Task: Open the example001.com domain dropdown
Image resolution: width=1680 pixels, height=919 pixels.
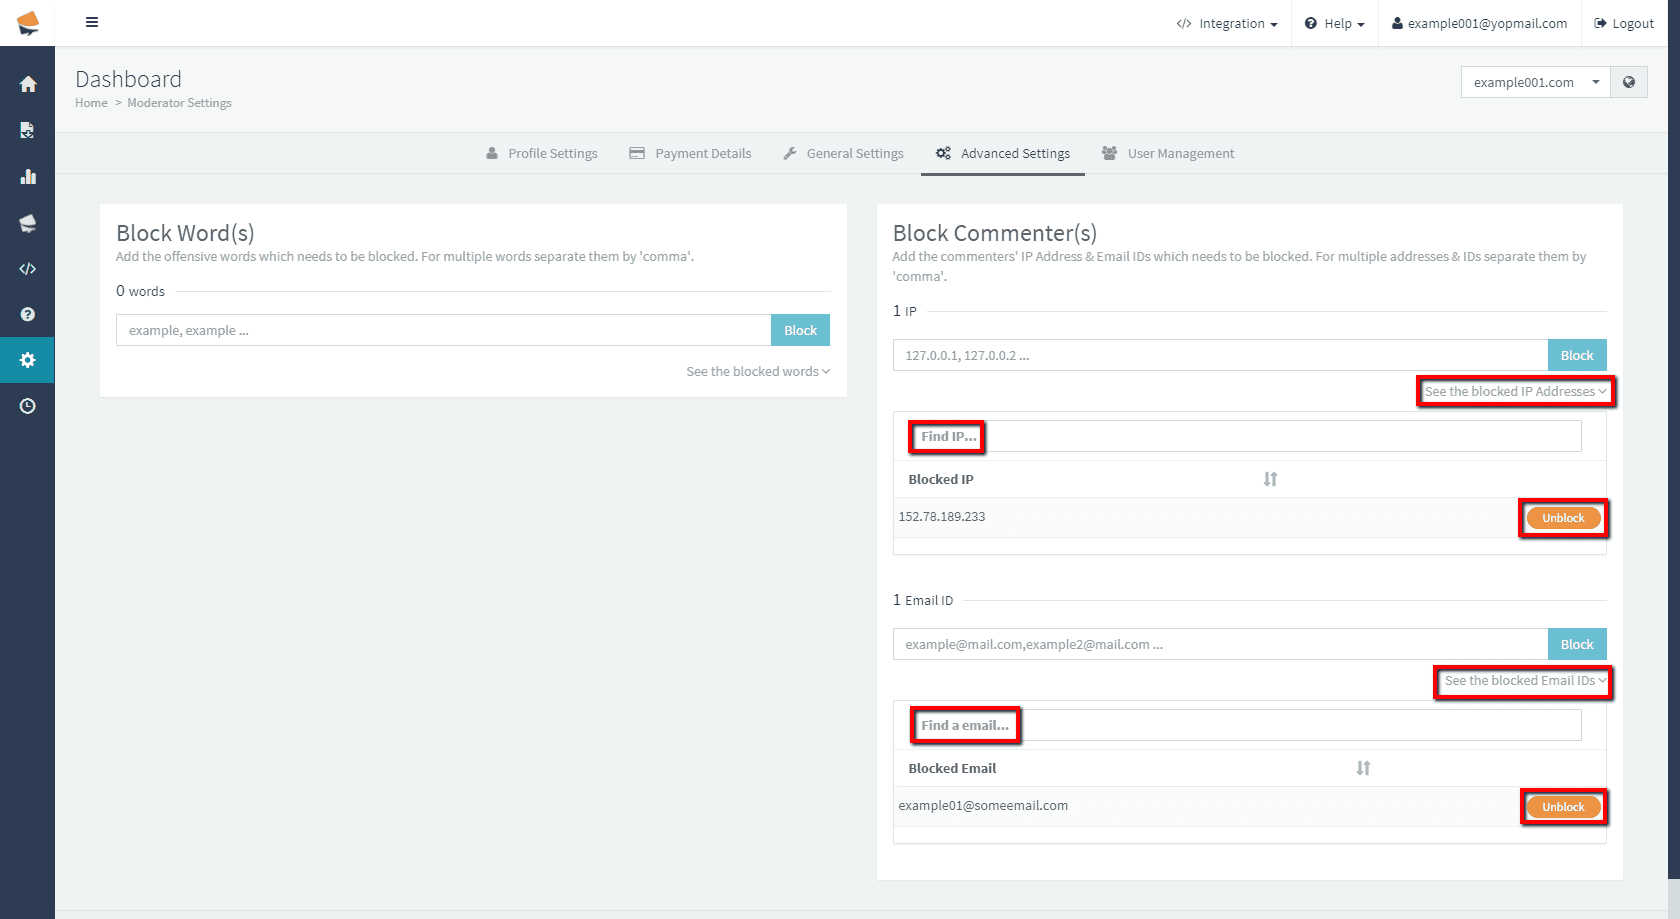Action: coord(1535,82)
